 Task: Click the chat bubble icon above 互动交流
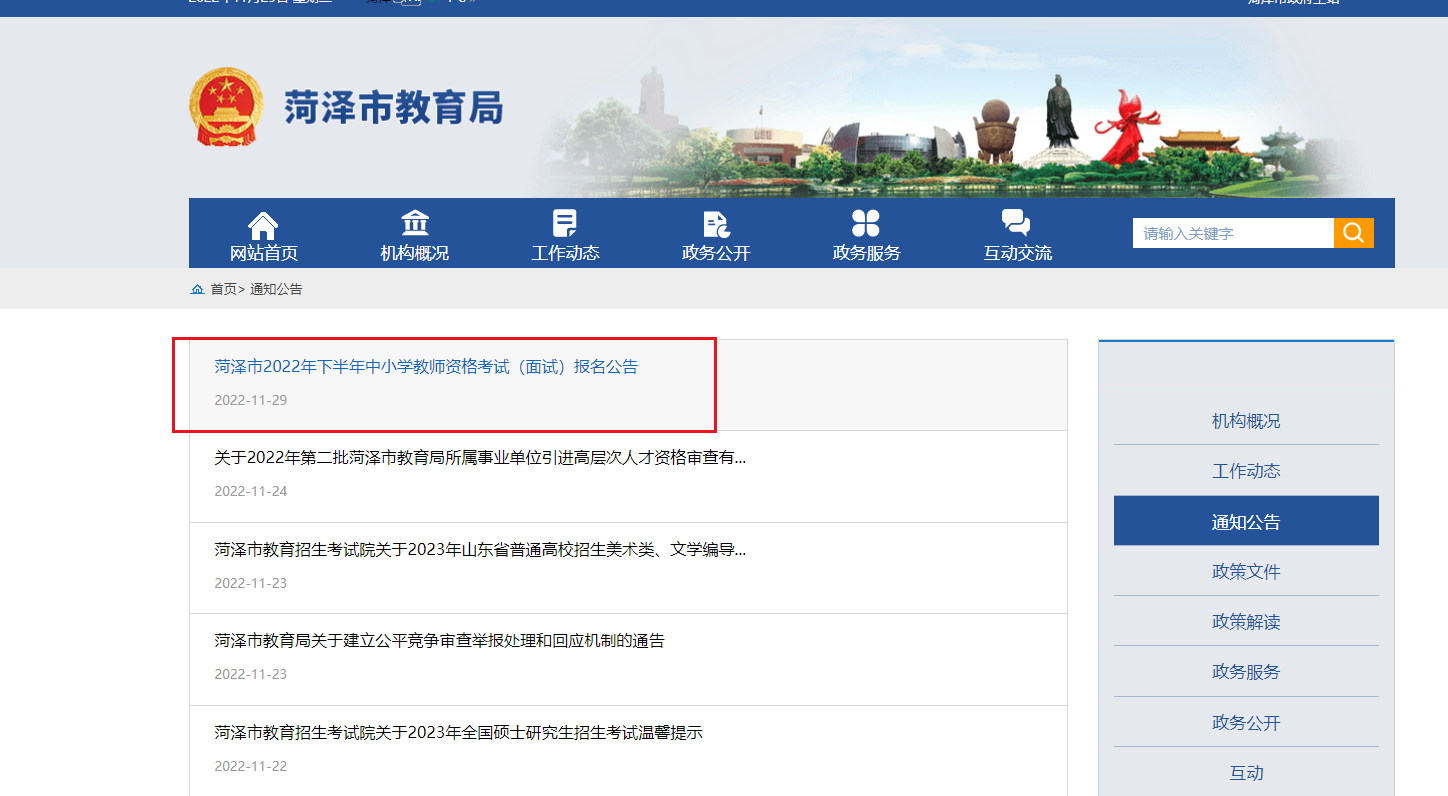[1016, 223]
